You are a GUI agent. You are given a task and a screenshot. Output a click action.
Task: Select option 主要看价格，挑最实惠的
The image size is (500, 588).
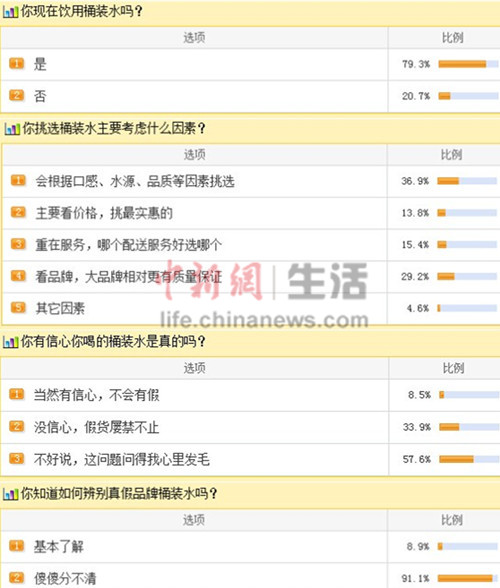(x=104, y=213)
